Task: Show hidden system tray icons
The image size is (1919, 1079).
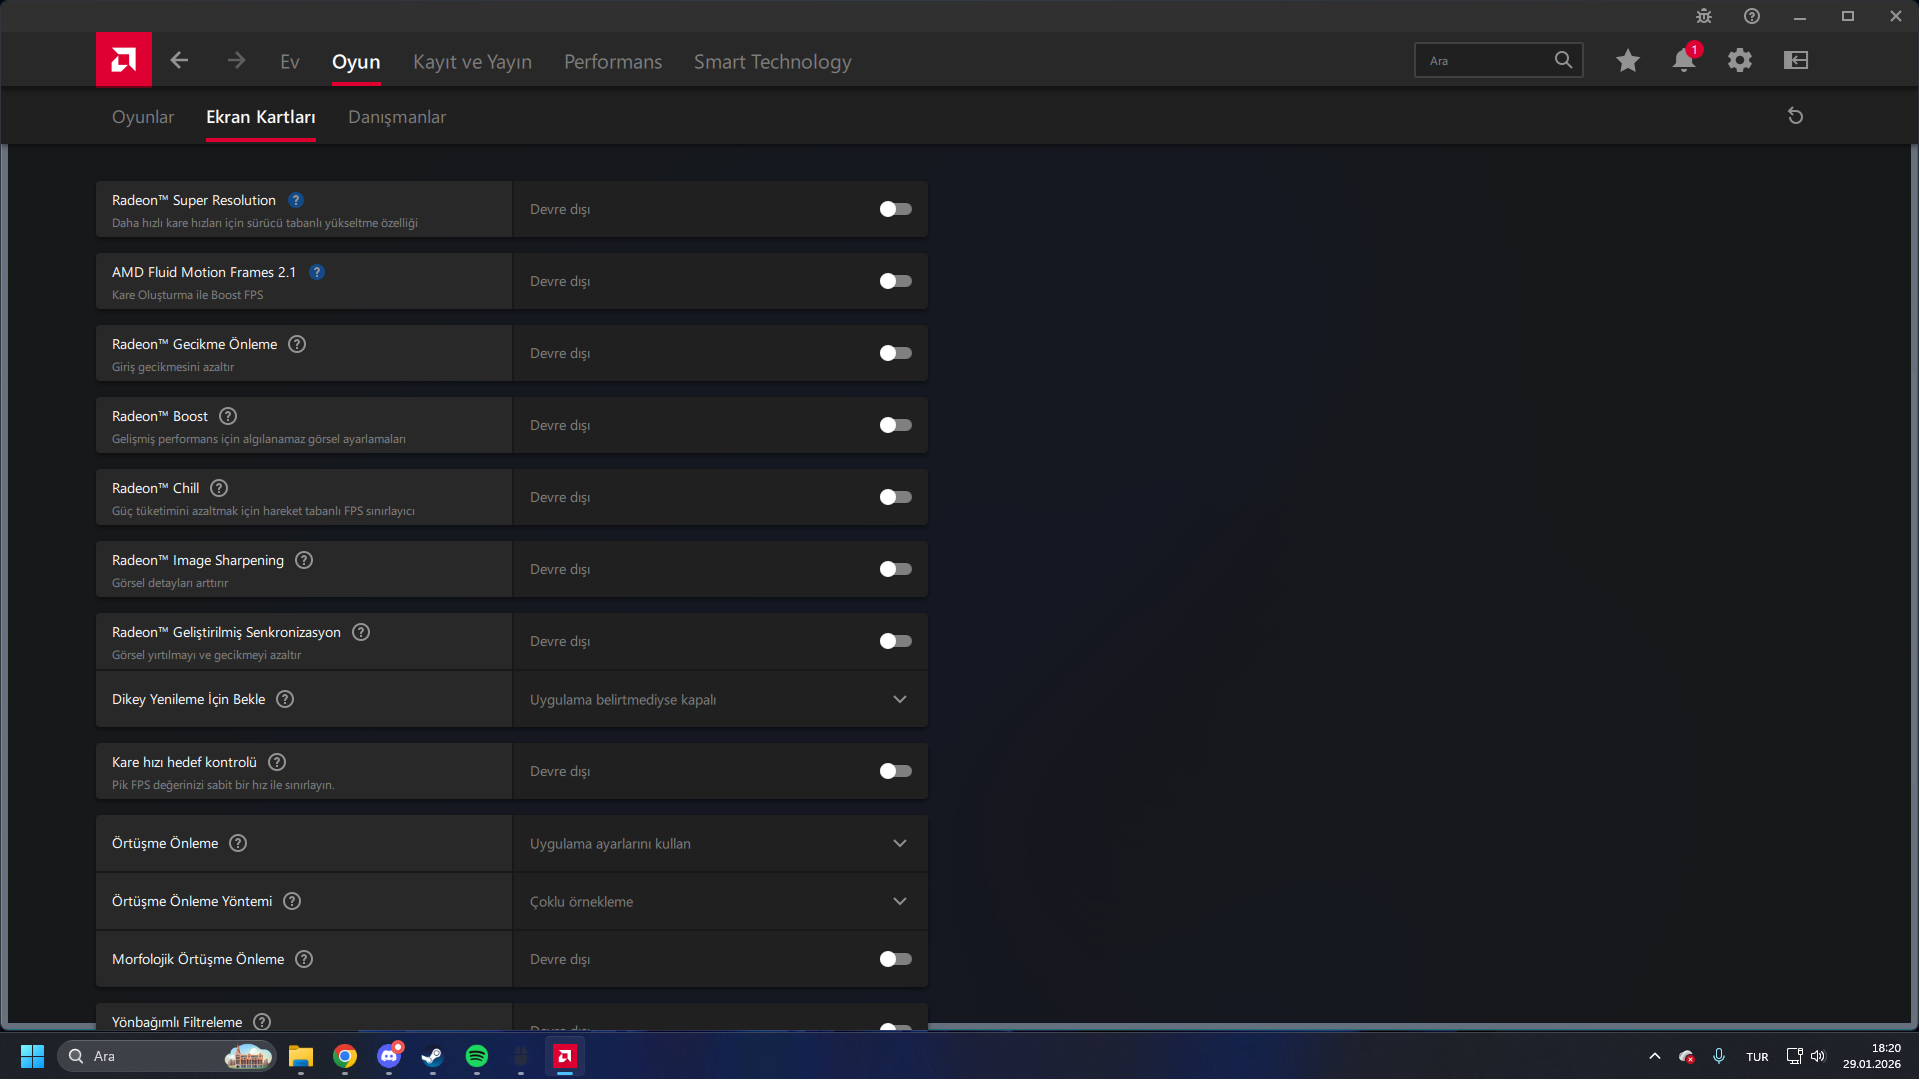Action: (1655, 1056)
